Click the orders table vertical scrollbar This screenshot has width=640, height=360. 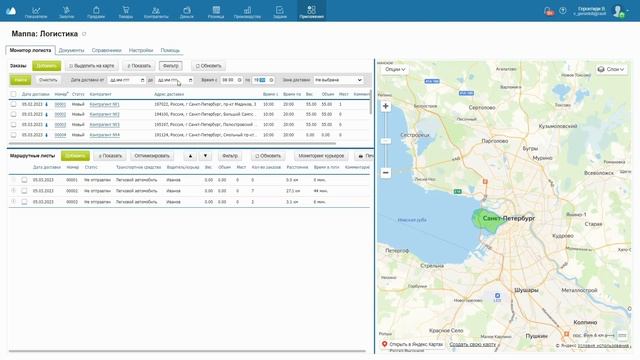[371, 102]
